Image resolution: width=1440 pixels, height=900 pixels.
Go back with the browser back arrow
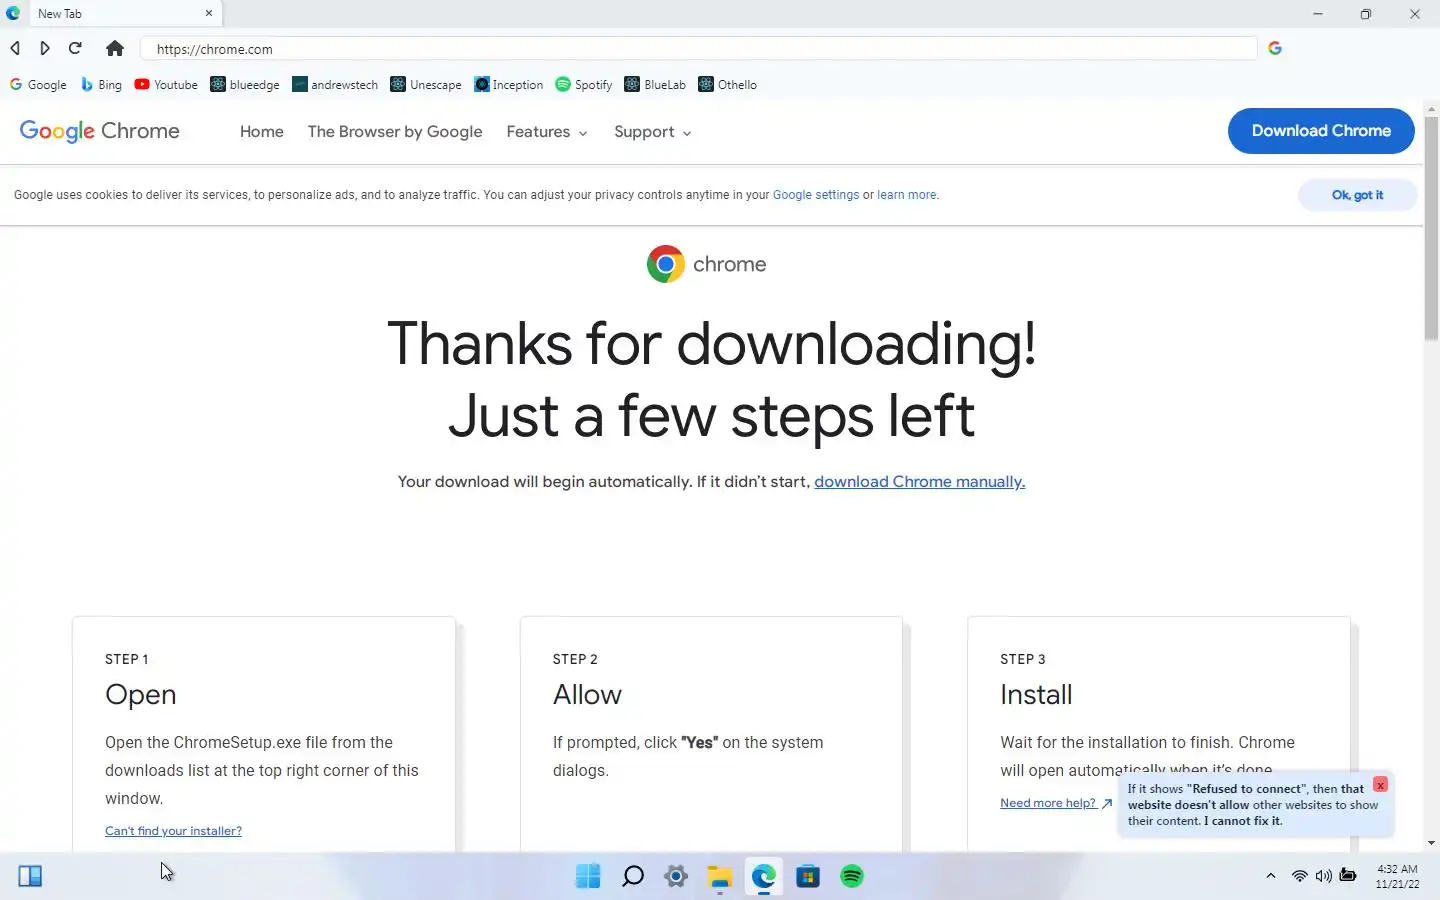click(15, 48)
